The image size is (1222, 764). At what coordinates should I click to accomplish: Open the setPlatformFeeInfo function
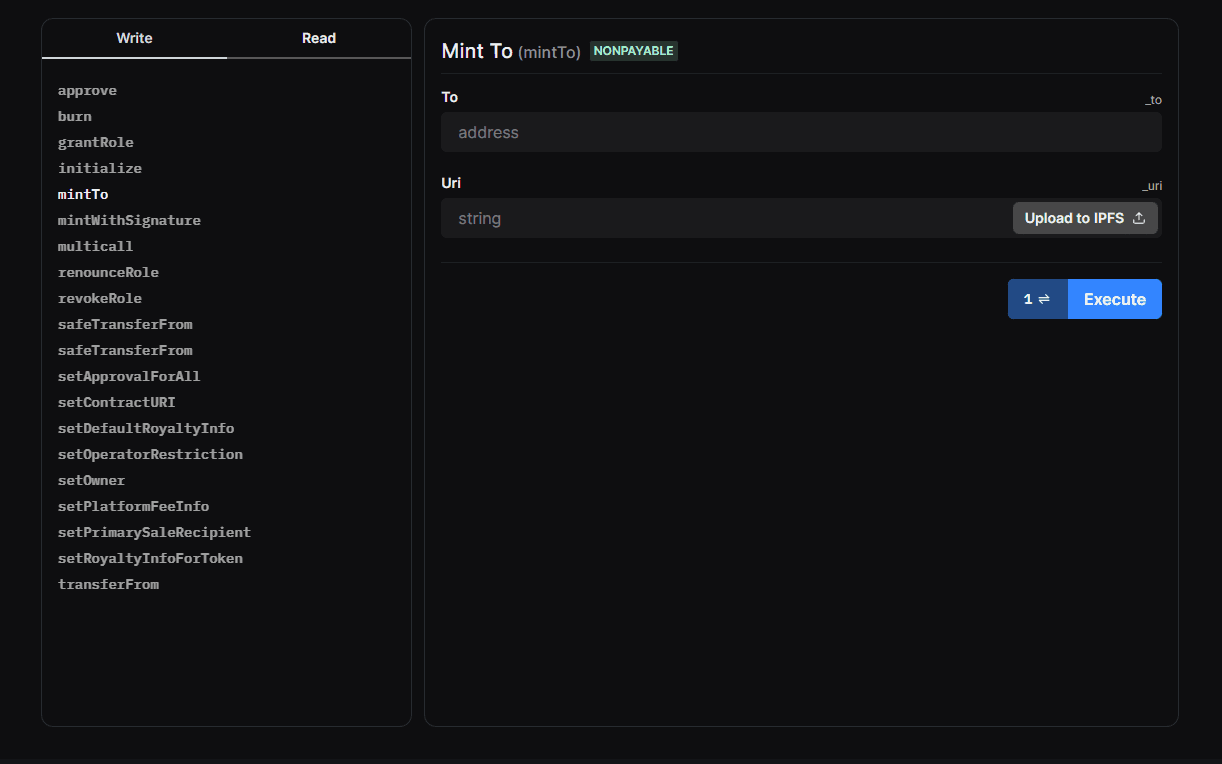coord(133,506)
